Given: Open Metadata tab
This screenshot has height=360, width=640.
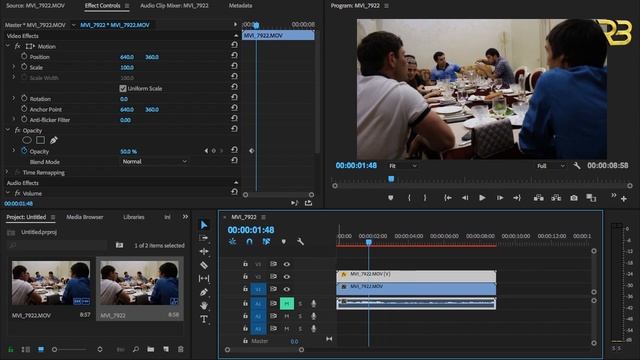Looking at the screenshot, I should click(x=240, y=6).
